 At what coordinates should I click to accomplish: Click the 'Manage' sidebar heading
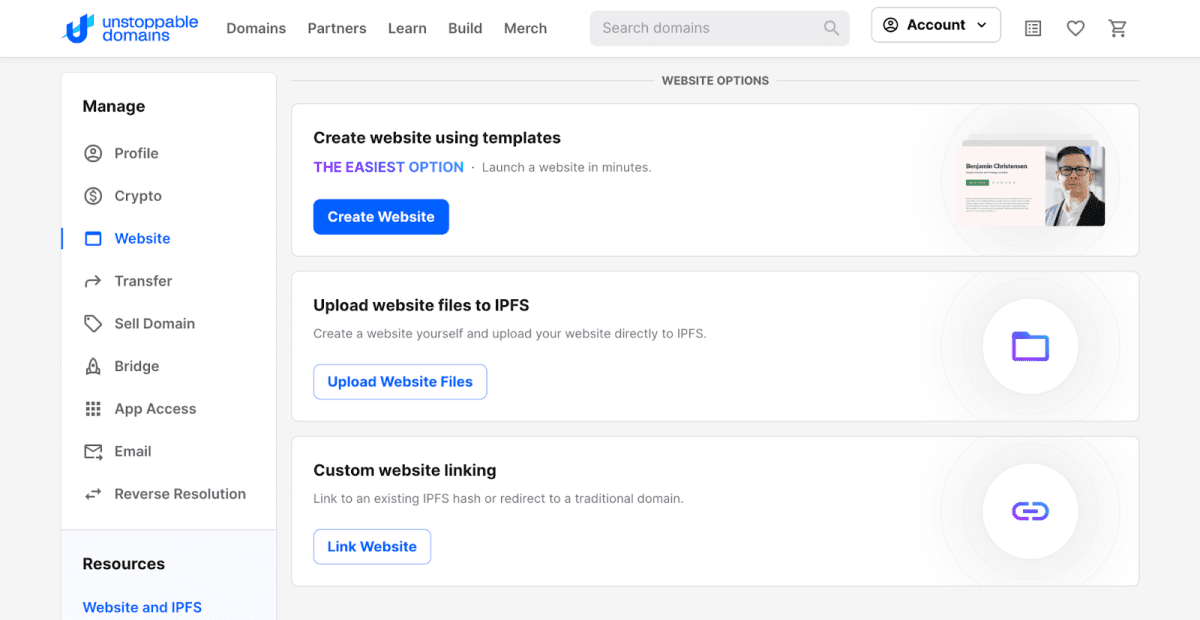click(x=114, y=106)
